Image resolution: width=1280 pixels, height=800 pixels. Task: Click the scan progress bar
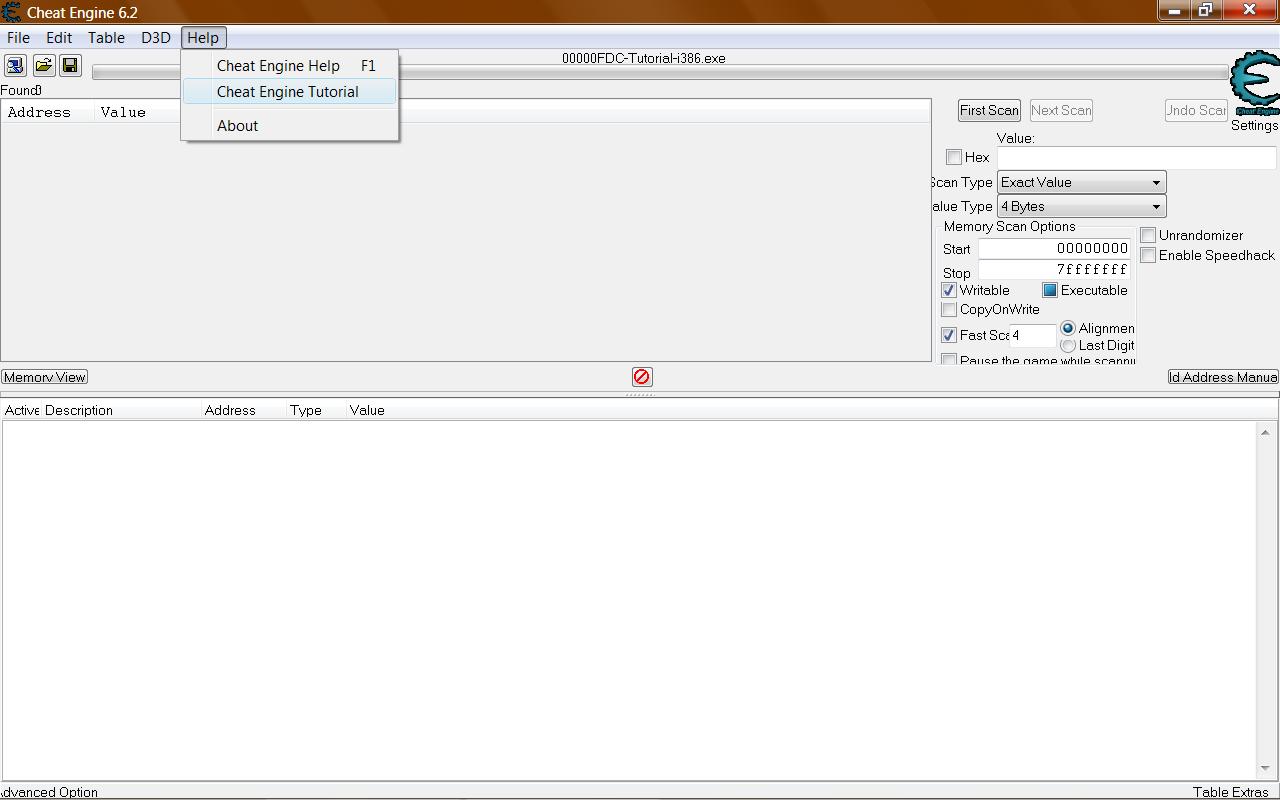660,72
